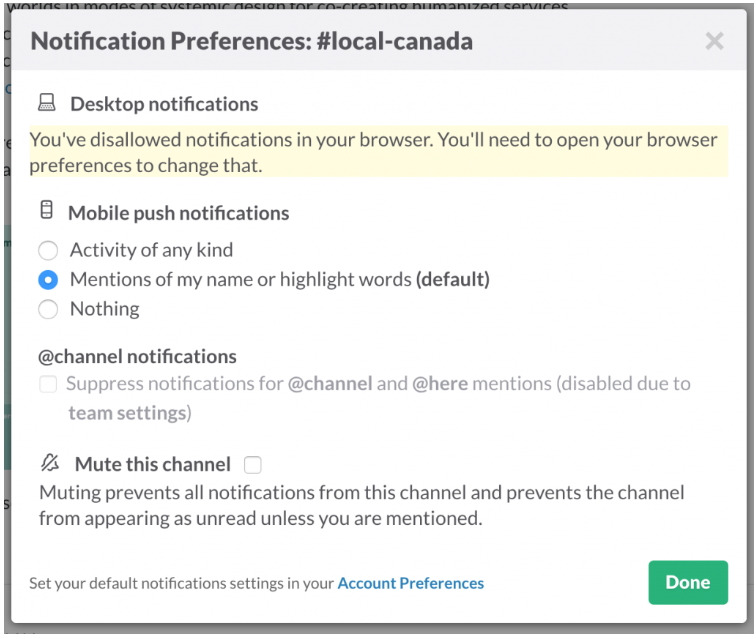Image resolution: width=756 pixels, height=639 pixels.
Task: Click the laptop icon for Desktop notifications
Action: [x=47, y=103]
